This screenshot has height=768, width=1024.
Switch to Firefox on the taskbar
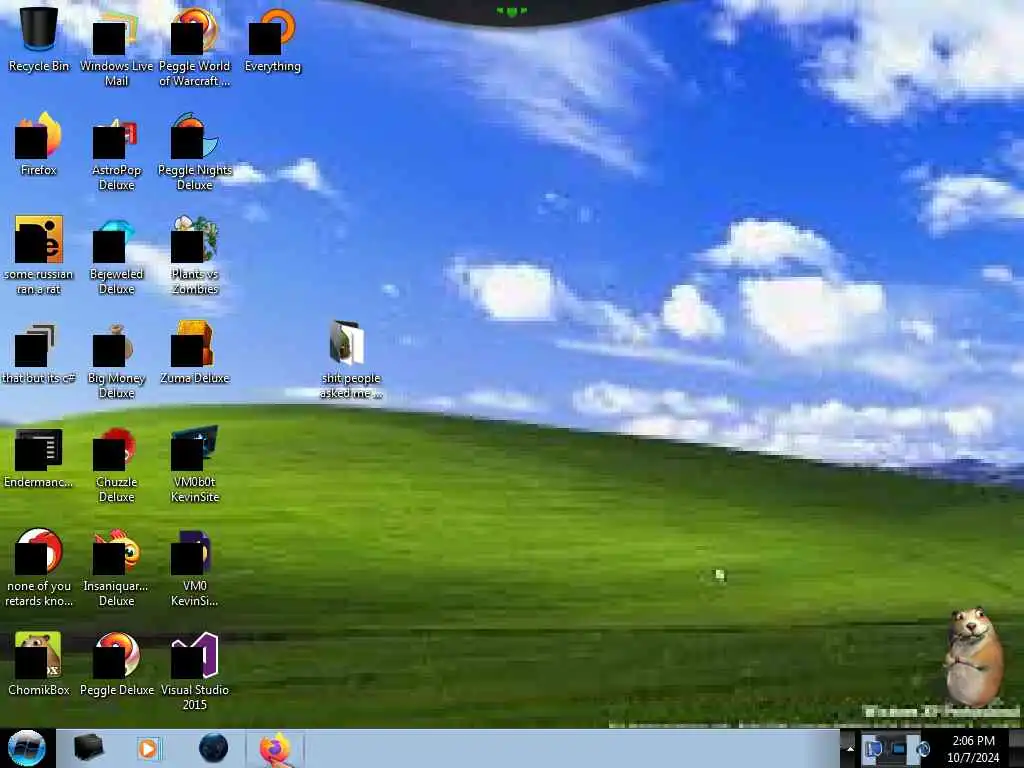pos(275,748)
